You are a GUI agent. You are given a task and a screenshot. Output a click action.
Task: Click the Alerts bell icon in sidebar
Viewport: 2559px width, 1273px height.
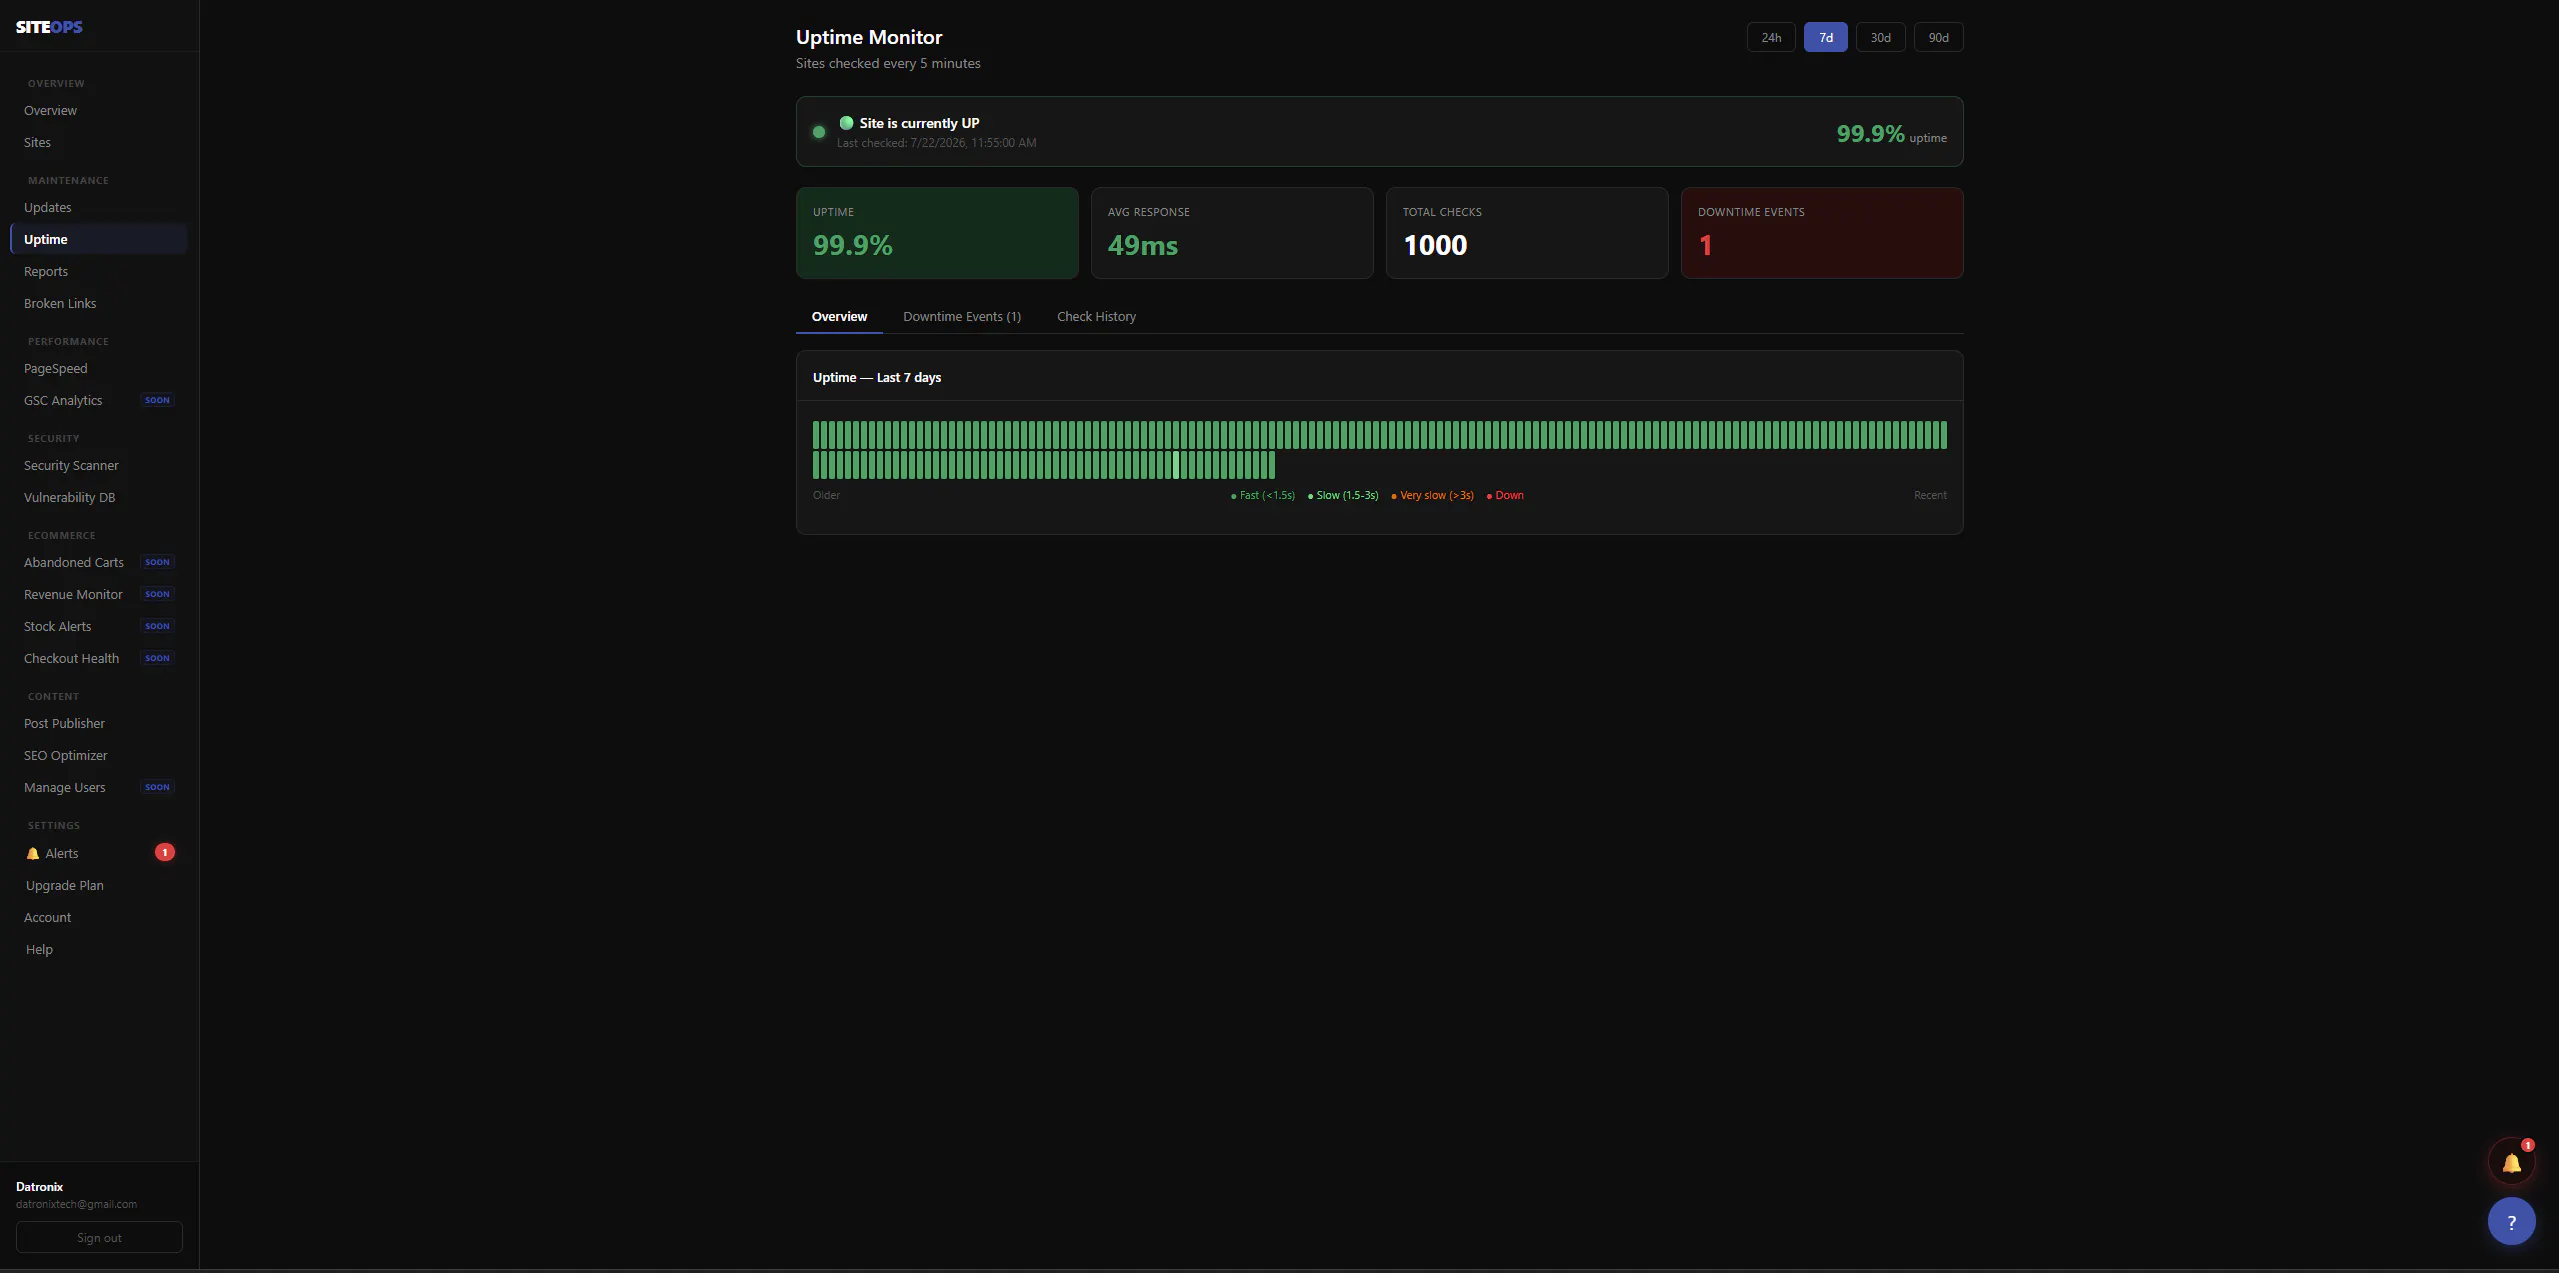(33, 853)
